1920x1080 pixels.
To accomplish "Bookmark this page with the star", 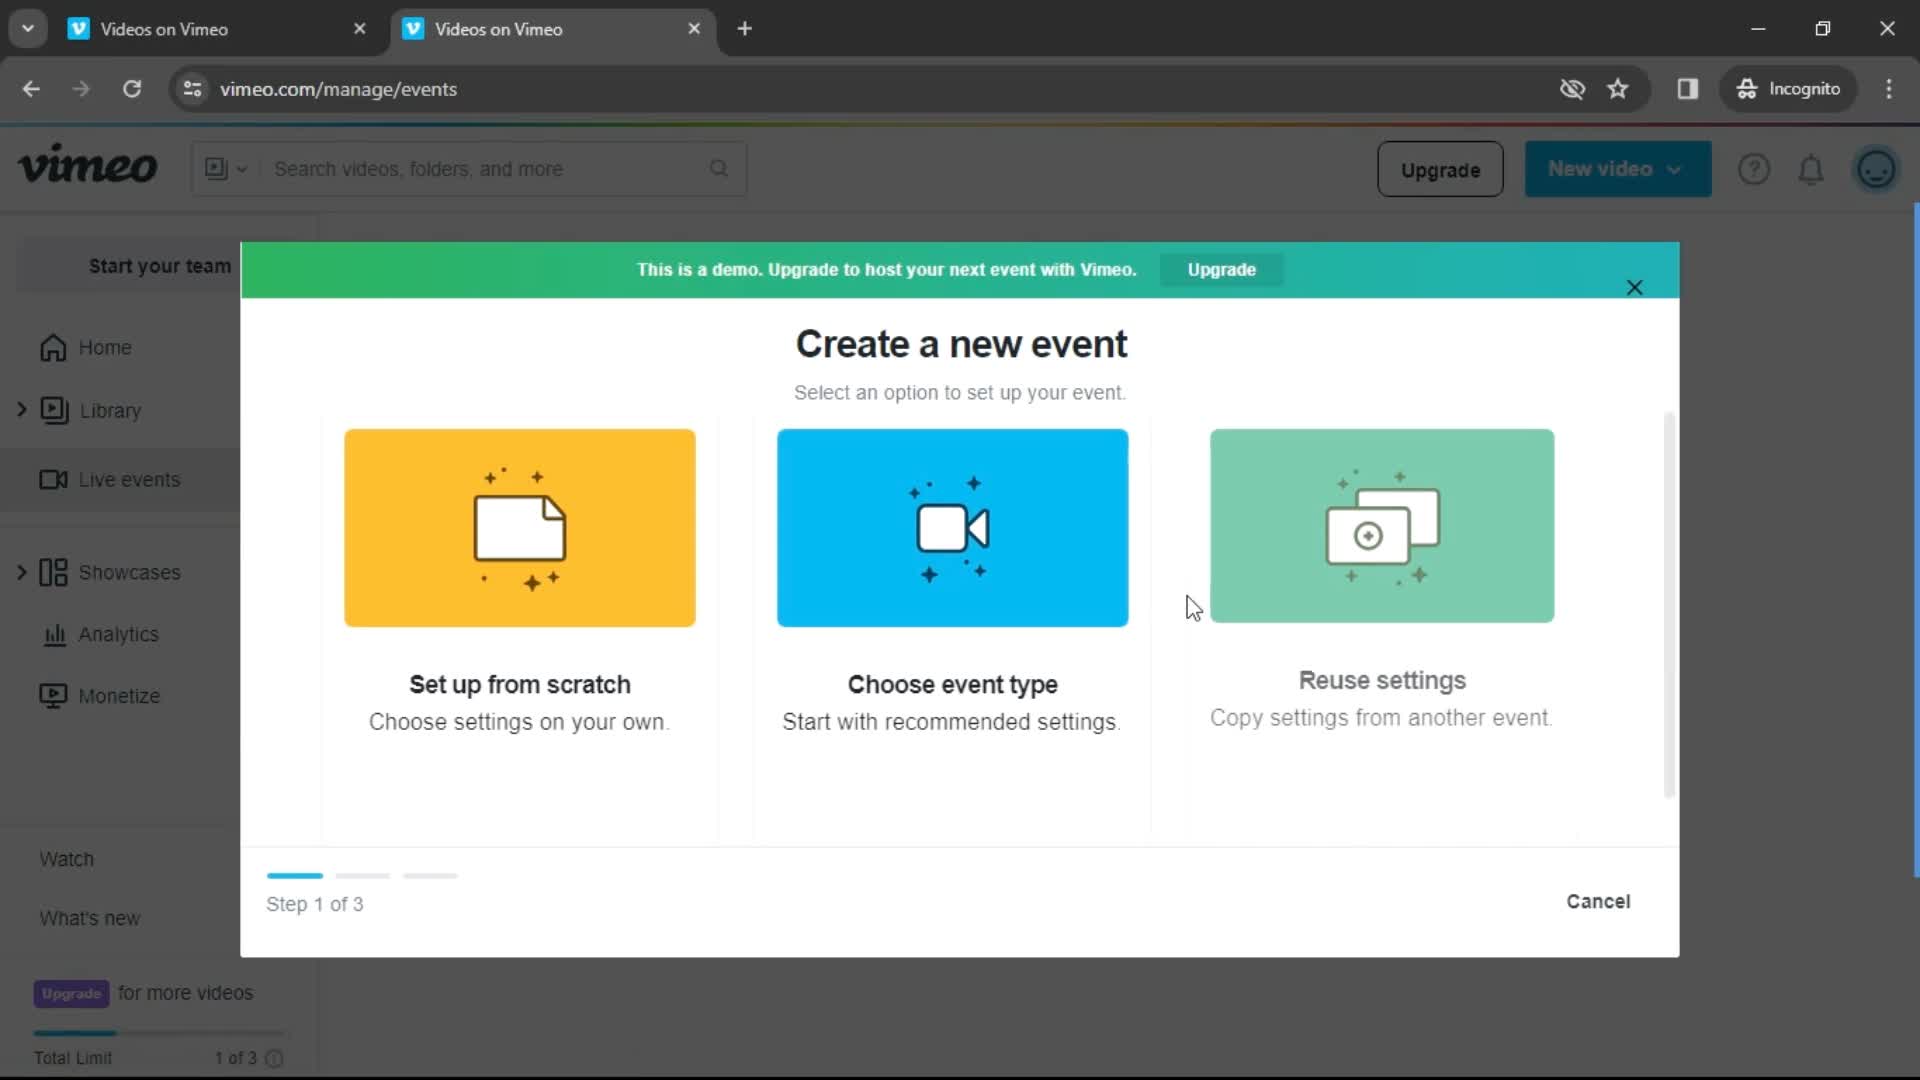I will click(x=1618, y=89).
